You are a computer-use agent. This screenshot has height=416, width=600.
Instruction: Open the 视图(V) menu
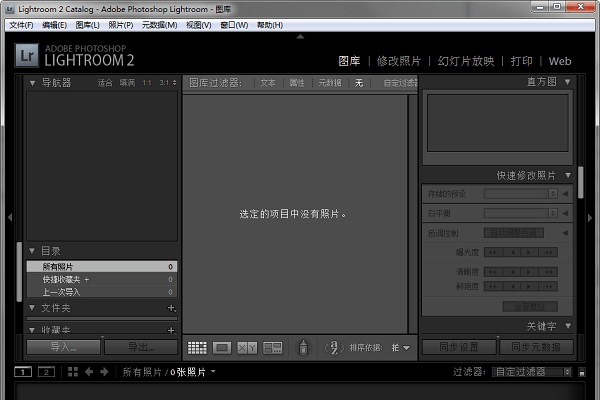pyautogui.click(x=199, y=25)
